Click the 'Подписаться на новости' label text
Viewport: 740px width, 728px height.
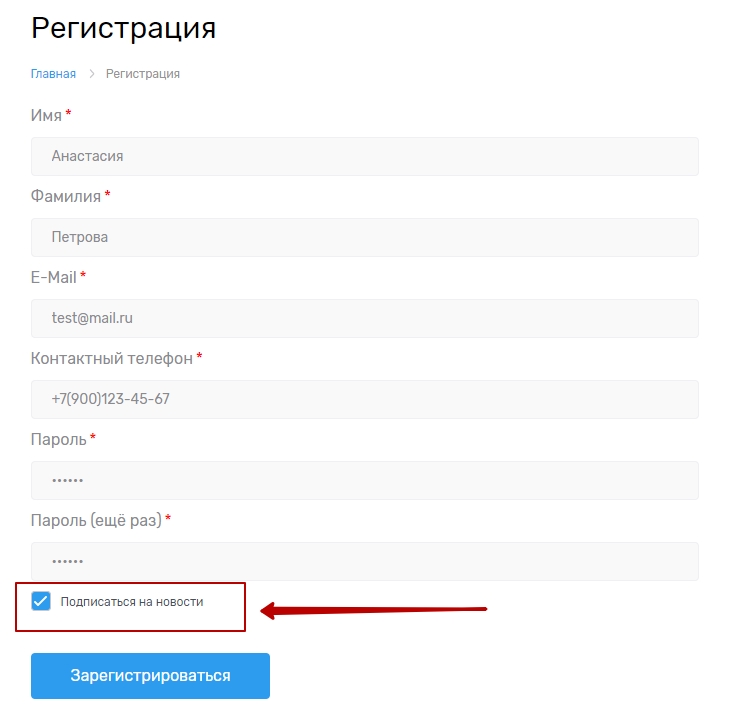[x=131, y=602]
